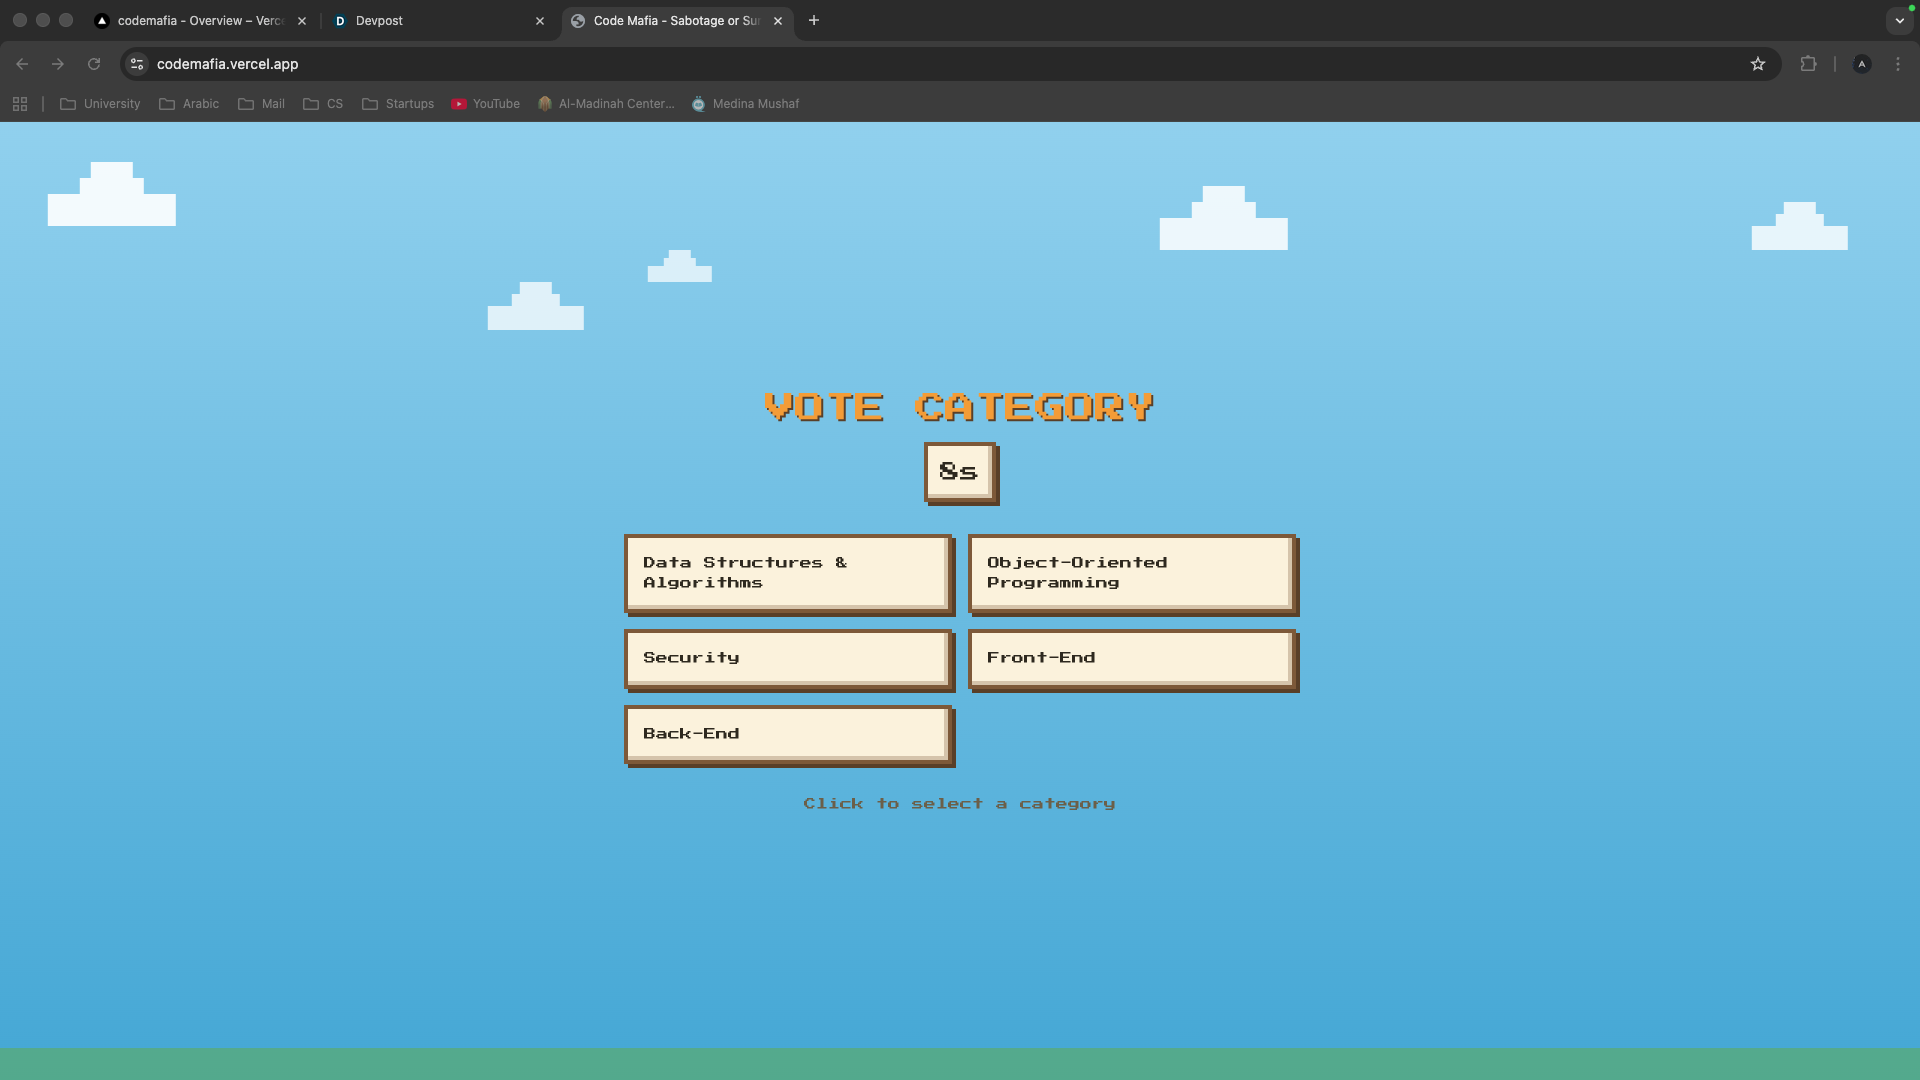
Task: Click the page reload icon
Action: point(94,64)
